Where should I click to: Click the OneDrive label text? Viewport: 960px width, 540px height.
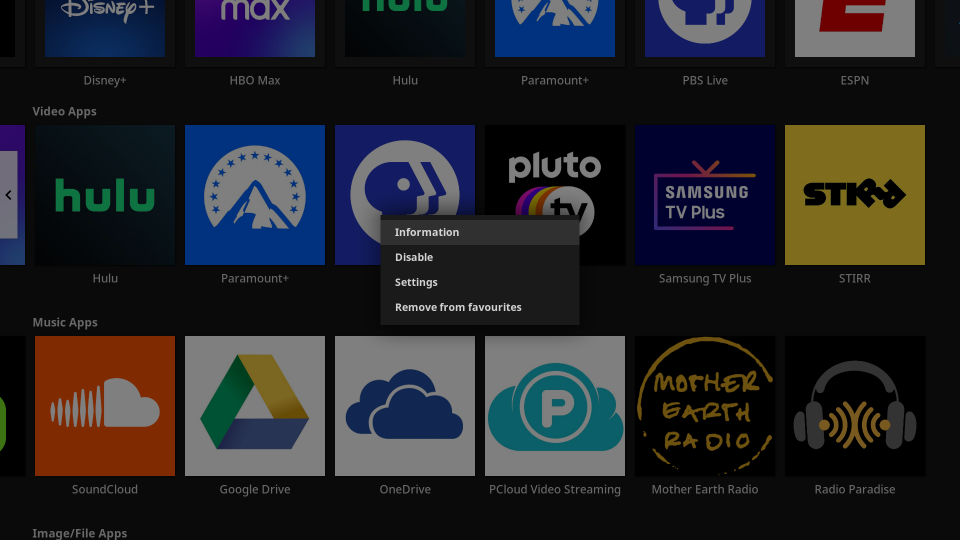(x=405, y=489)
